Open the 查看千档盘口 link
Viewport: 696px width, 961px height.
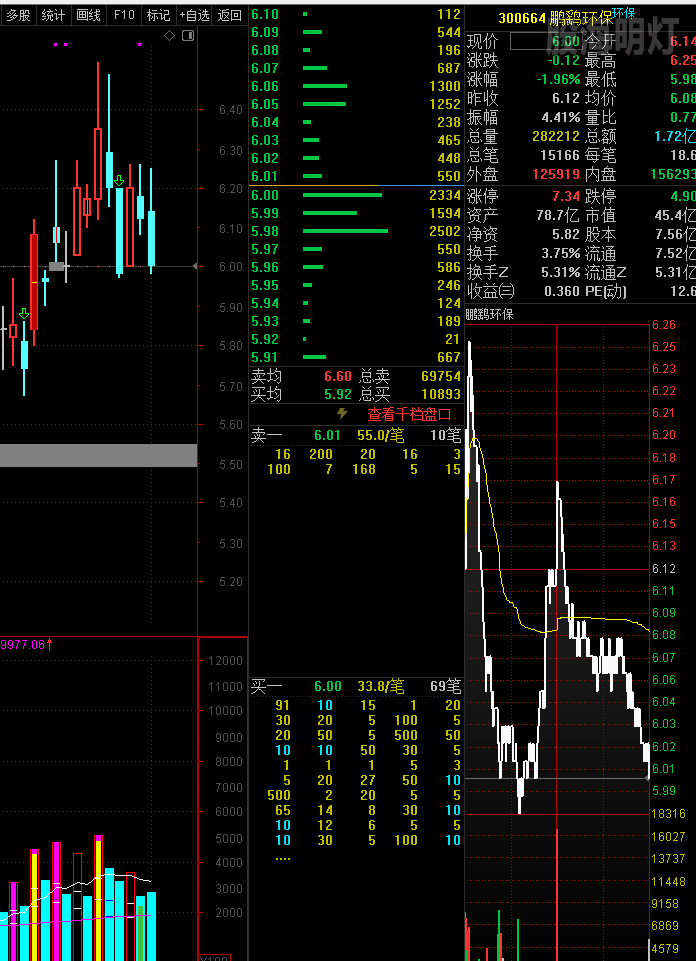click(x=409, y=414)
